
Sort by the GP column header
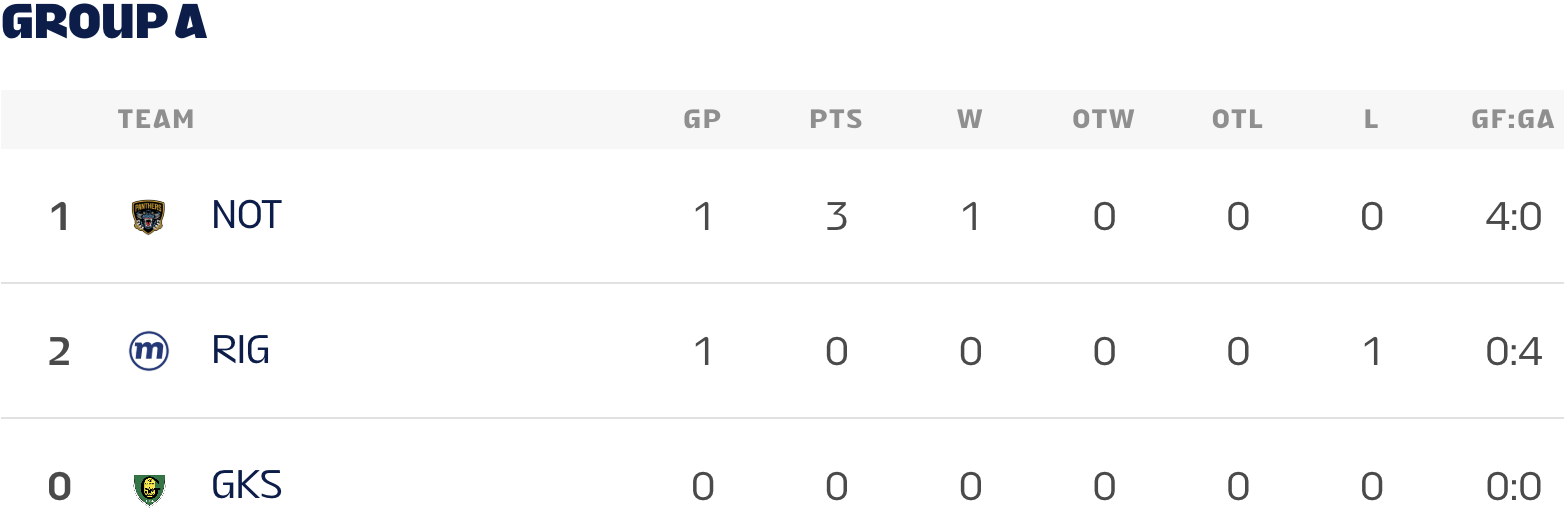702,120
